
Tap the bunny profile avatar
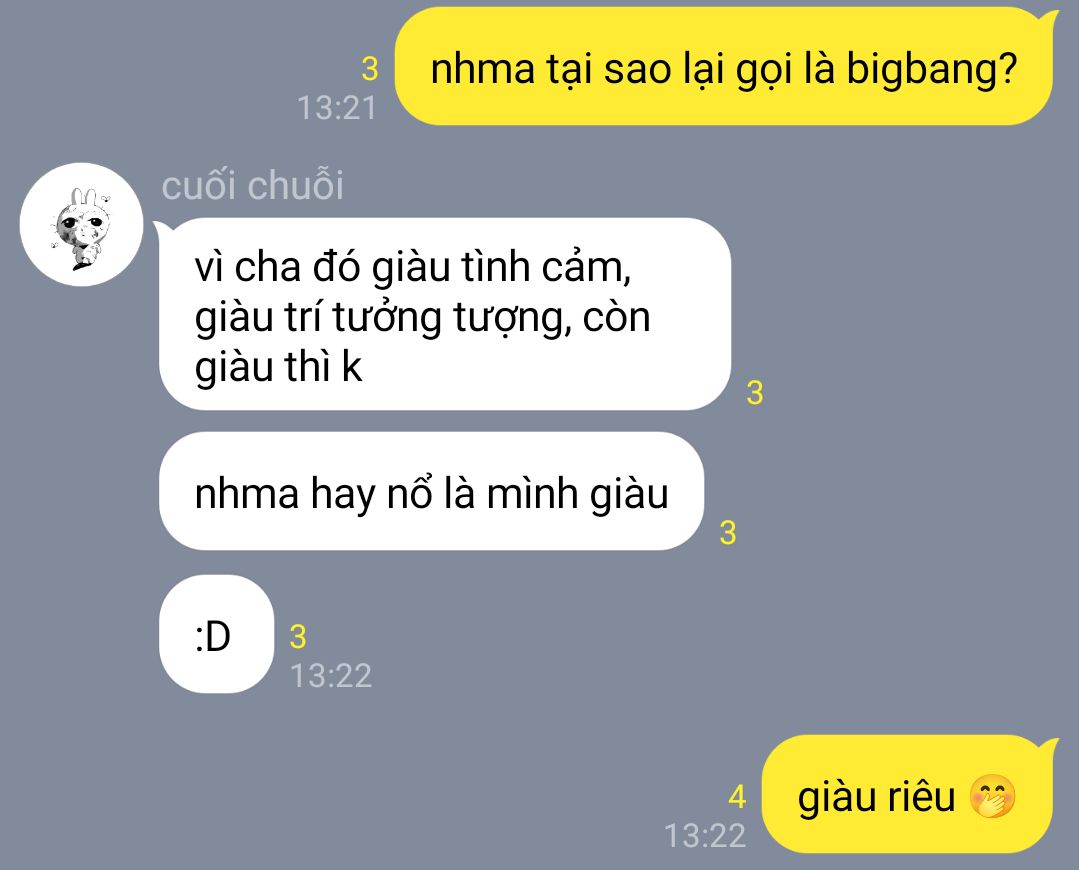point(81,224)
